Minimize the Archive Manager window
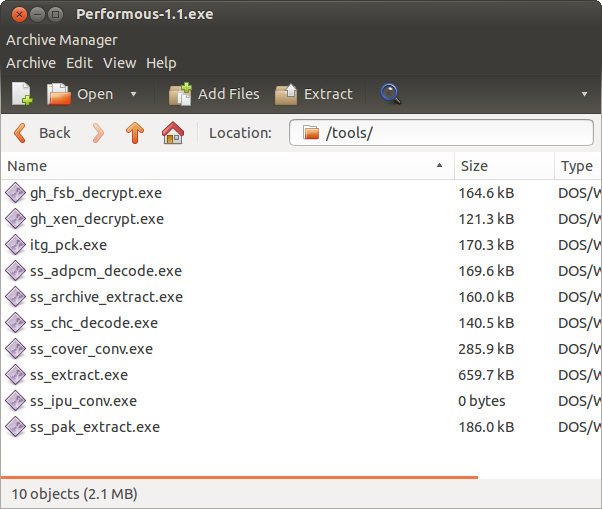Screen dimensions: 602x509 pos(37,15)
